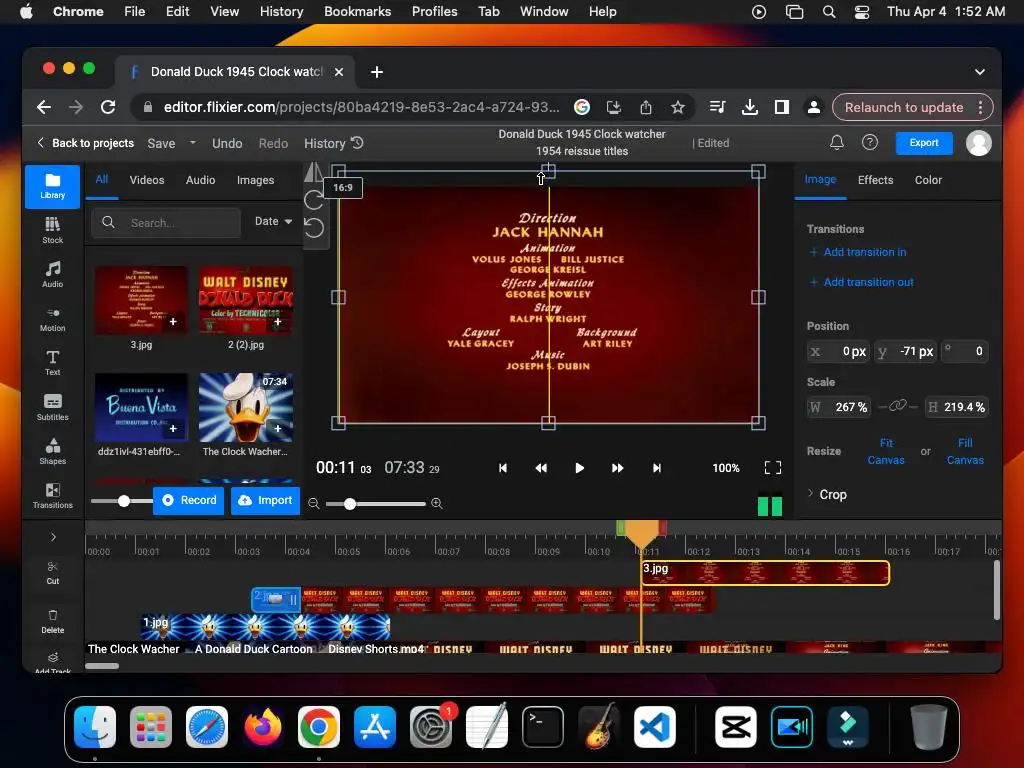Select the Cut tool in timeline
1024x768 pixels.
click(x=52, y=573)
